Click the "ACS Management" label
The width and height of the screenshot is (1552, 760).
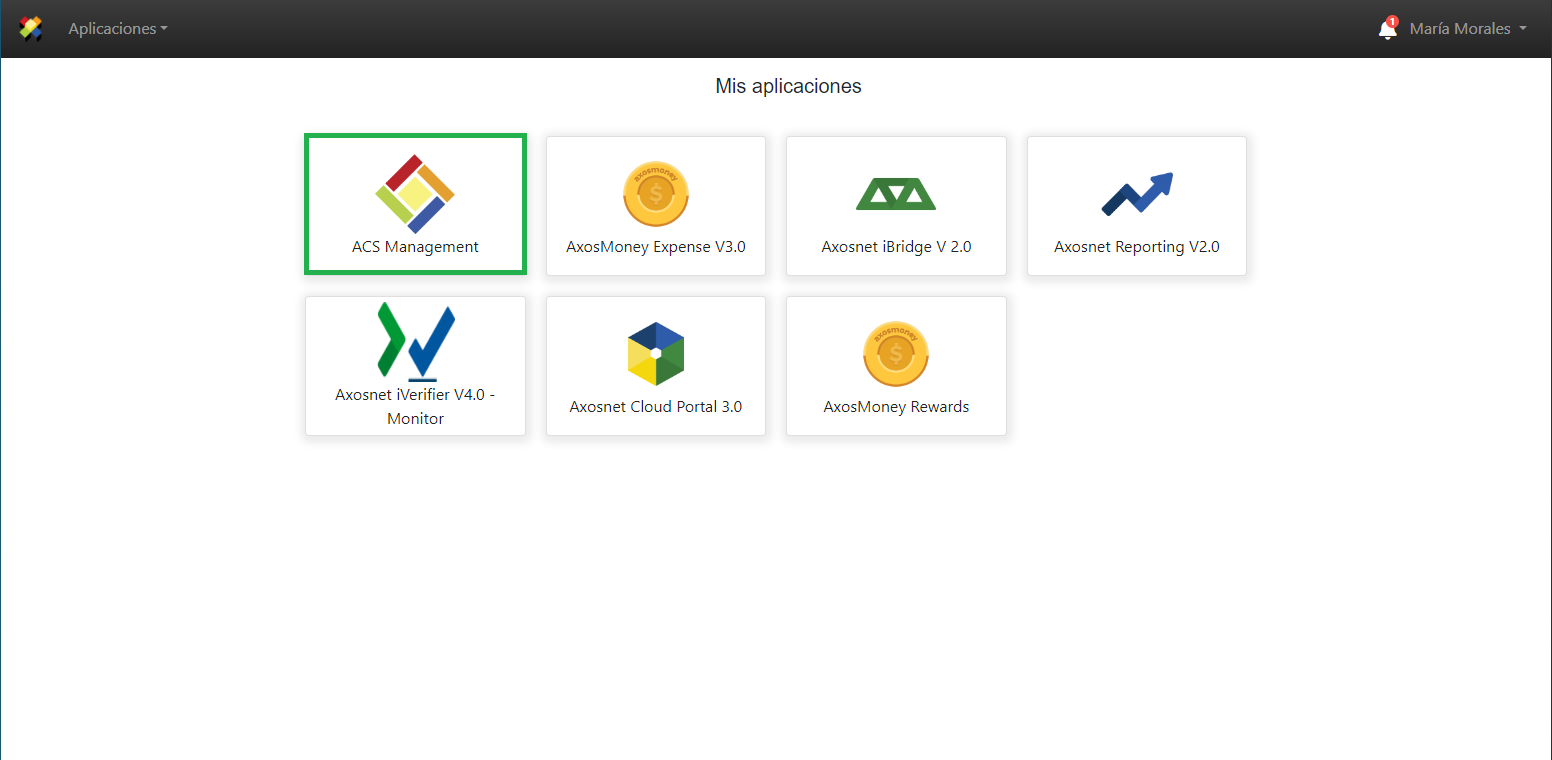click(x=415, y=247)
